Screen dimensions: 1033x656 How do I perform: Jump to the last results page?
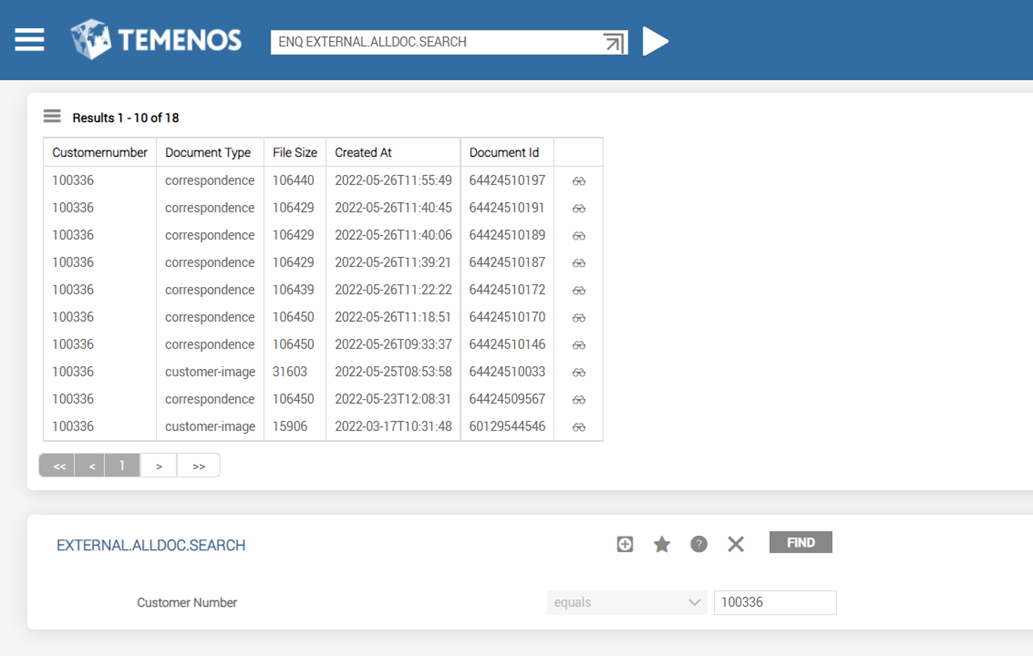(x=199, y=466)
